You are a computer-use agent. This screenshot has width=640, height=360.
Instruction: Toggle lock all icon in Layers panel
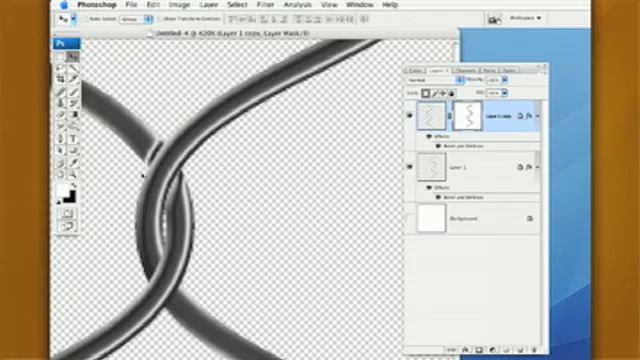point(451,93)
